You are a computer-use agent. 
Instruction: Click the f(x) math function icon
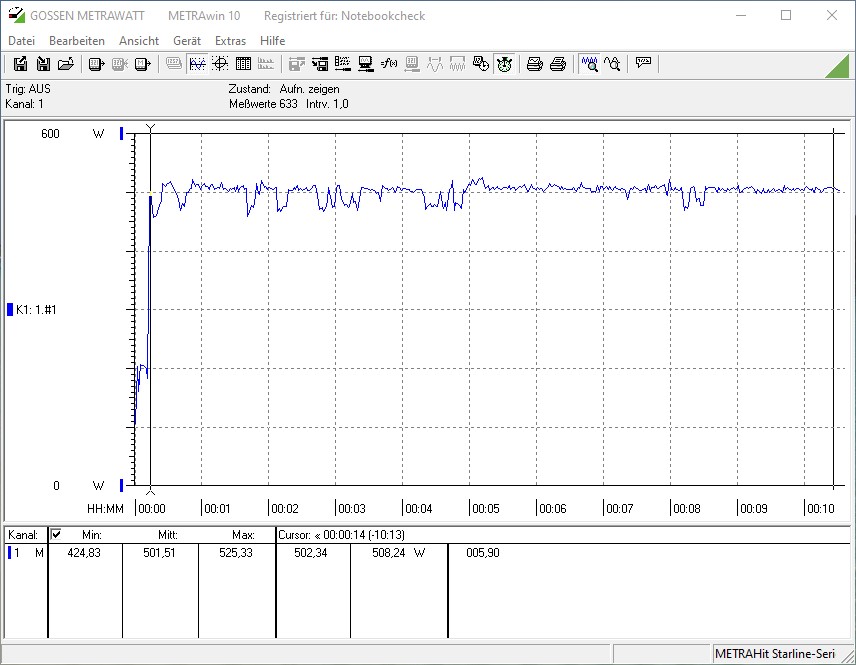(x=389, y=64)
